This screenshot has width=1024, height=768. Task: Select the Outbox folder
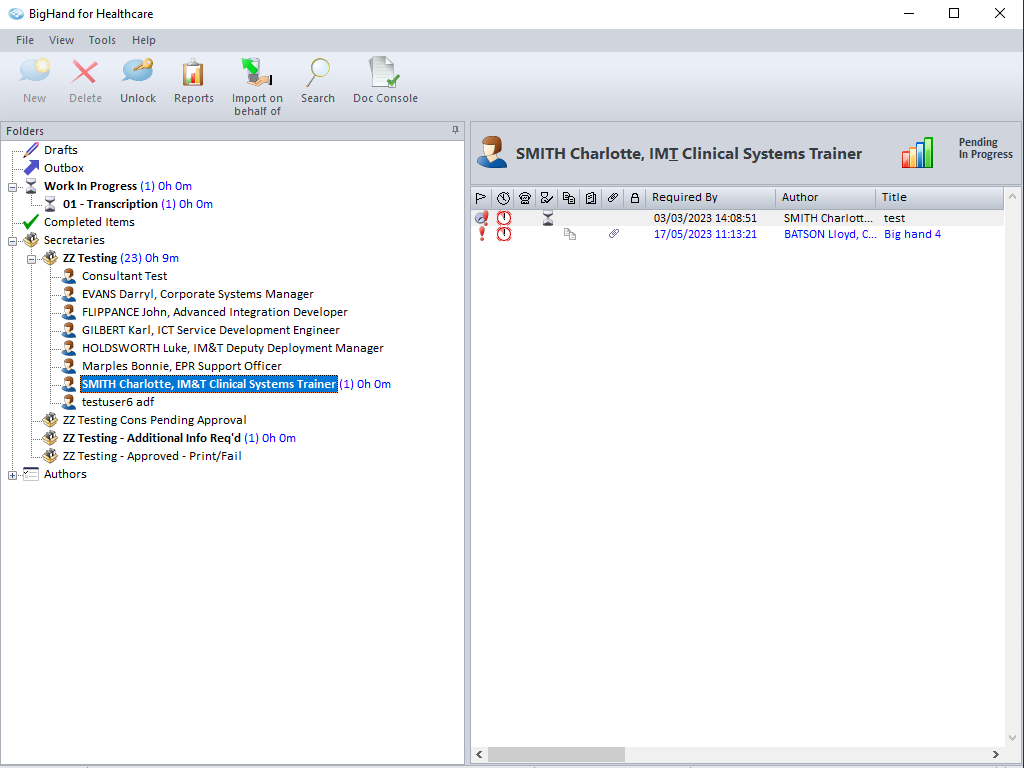pos(64,168)
